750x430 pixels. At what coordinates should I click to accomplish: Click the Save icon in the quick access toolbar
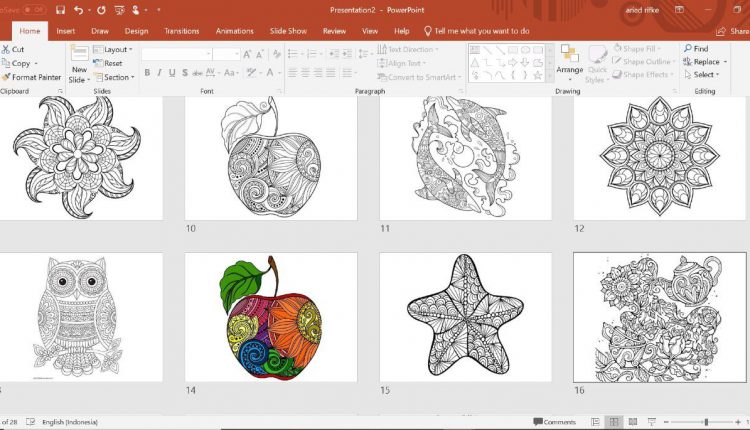[x=61, y=11]
